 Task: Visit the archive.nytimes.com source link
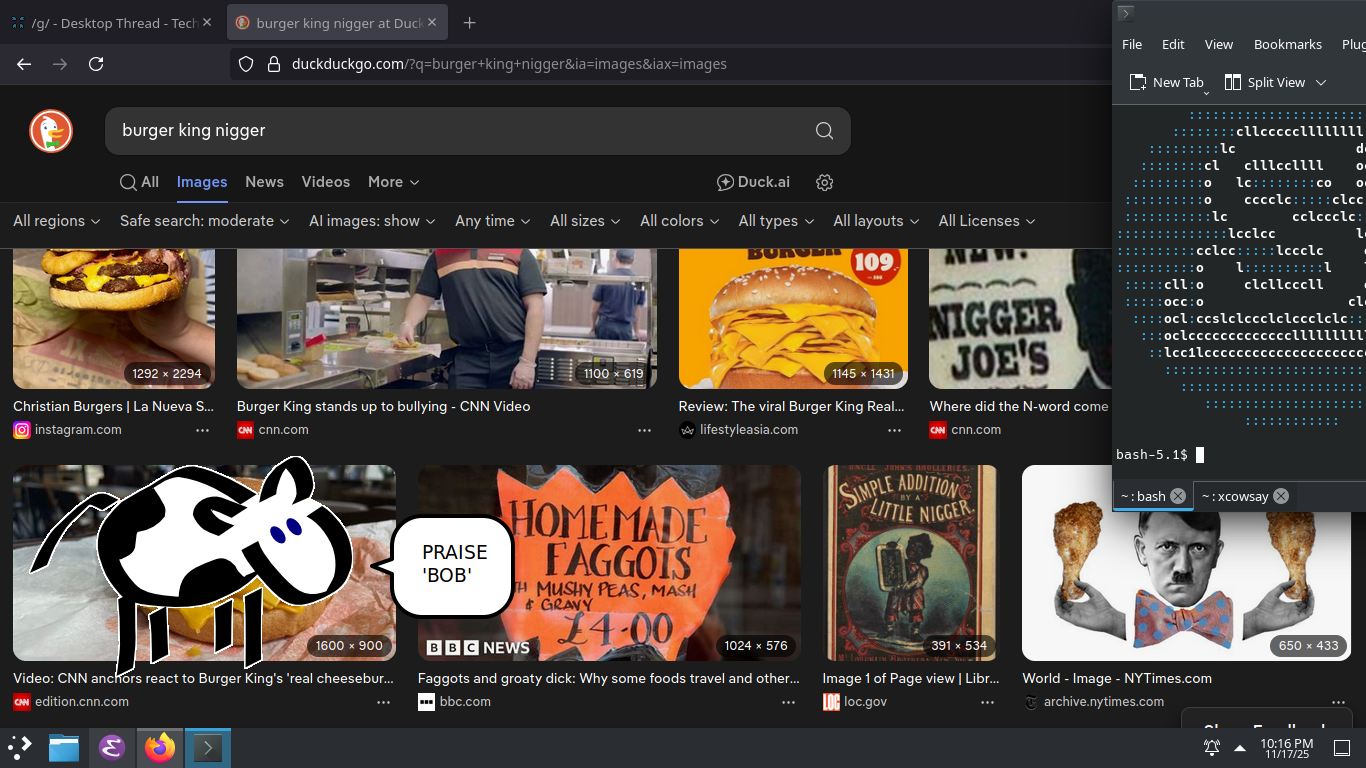coord(1104,702)
